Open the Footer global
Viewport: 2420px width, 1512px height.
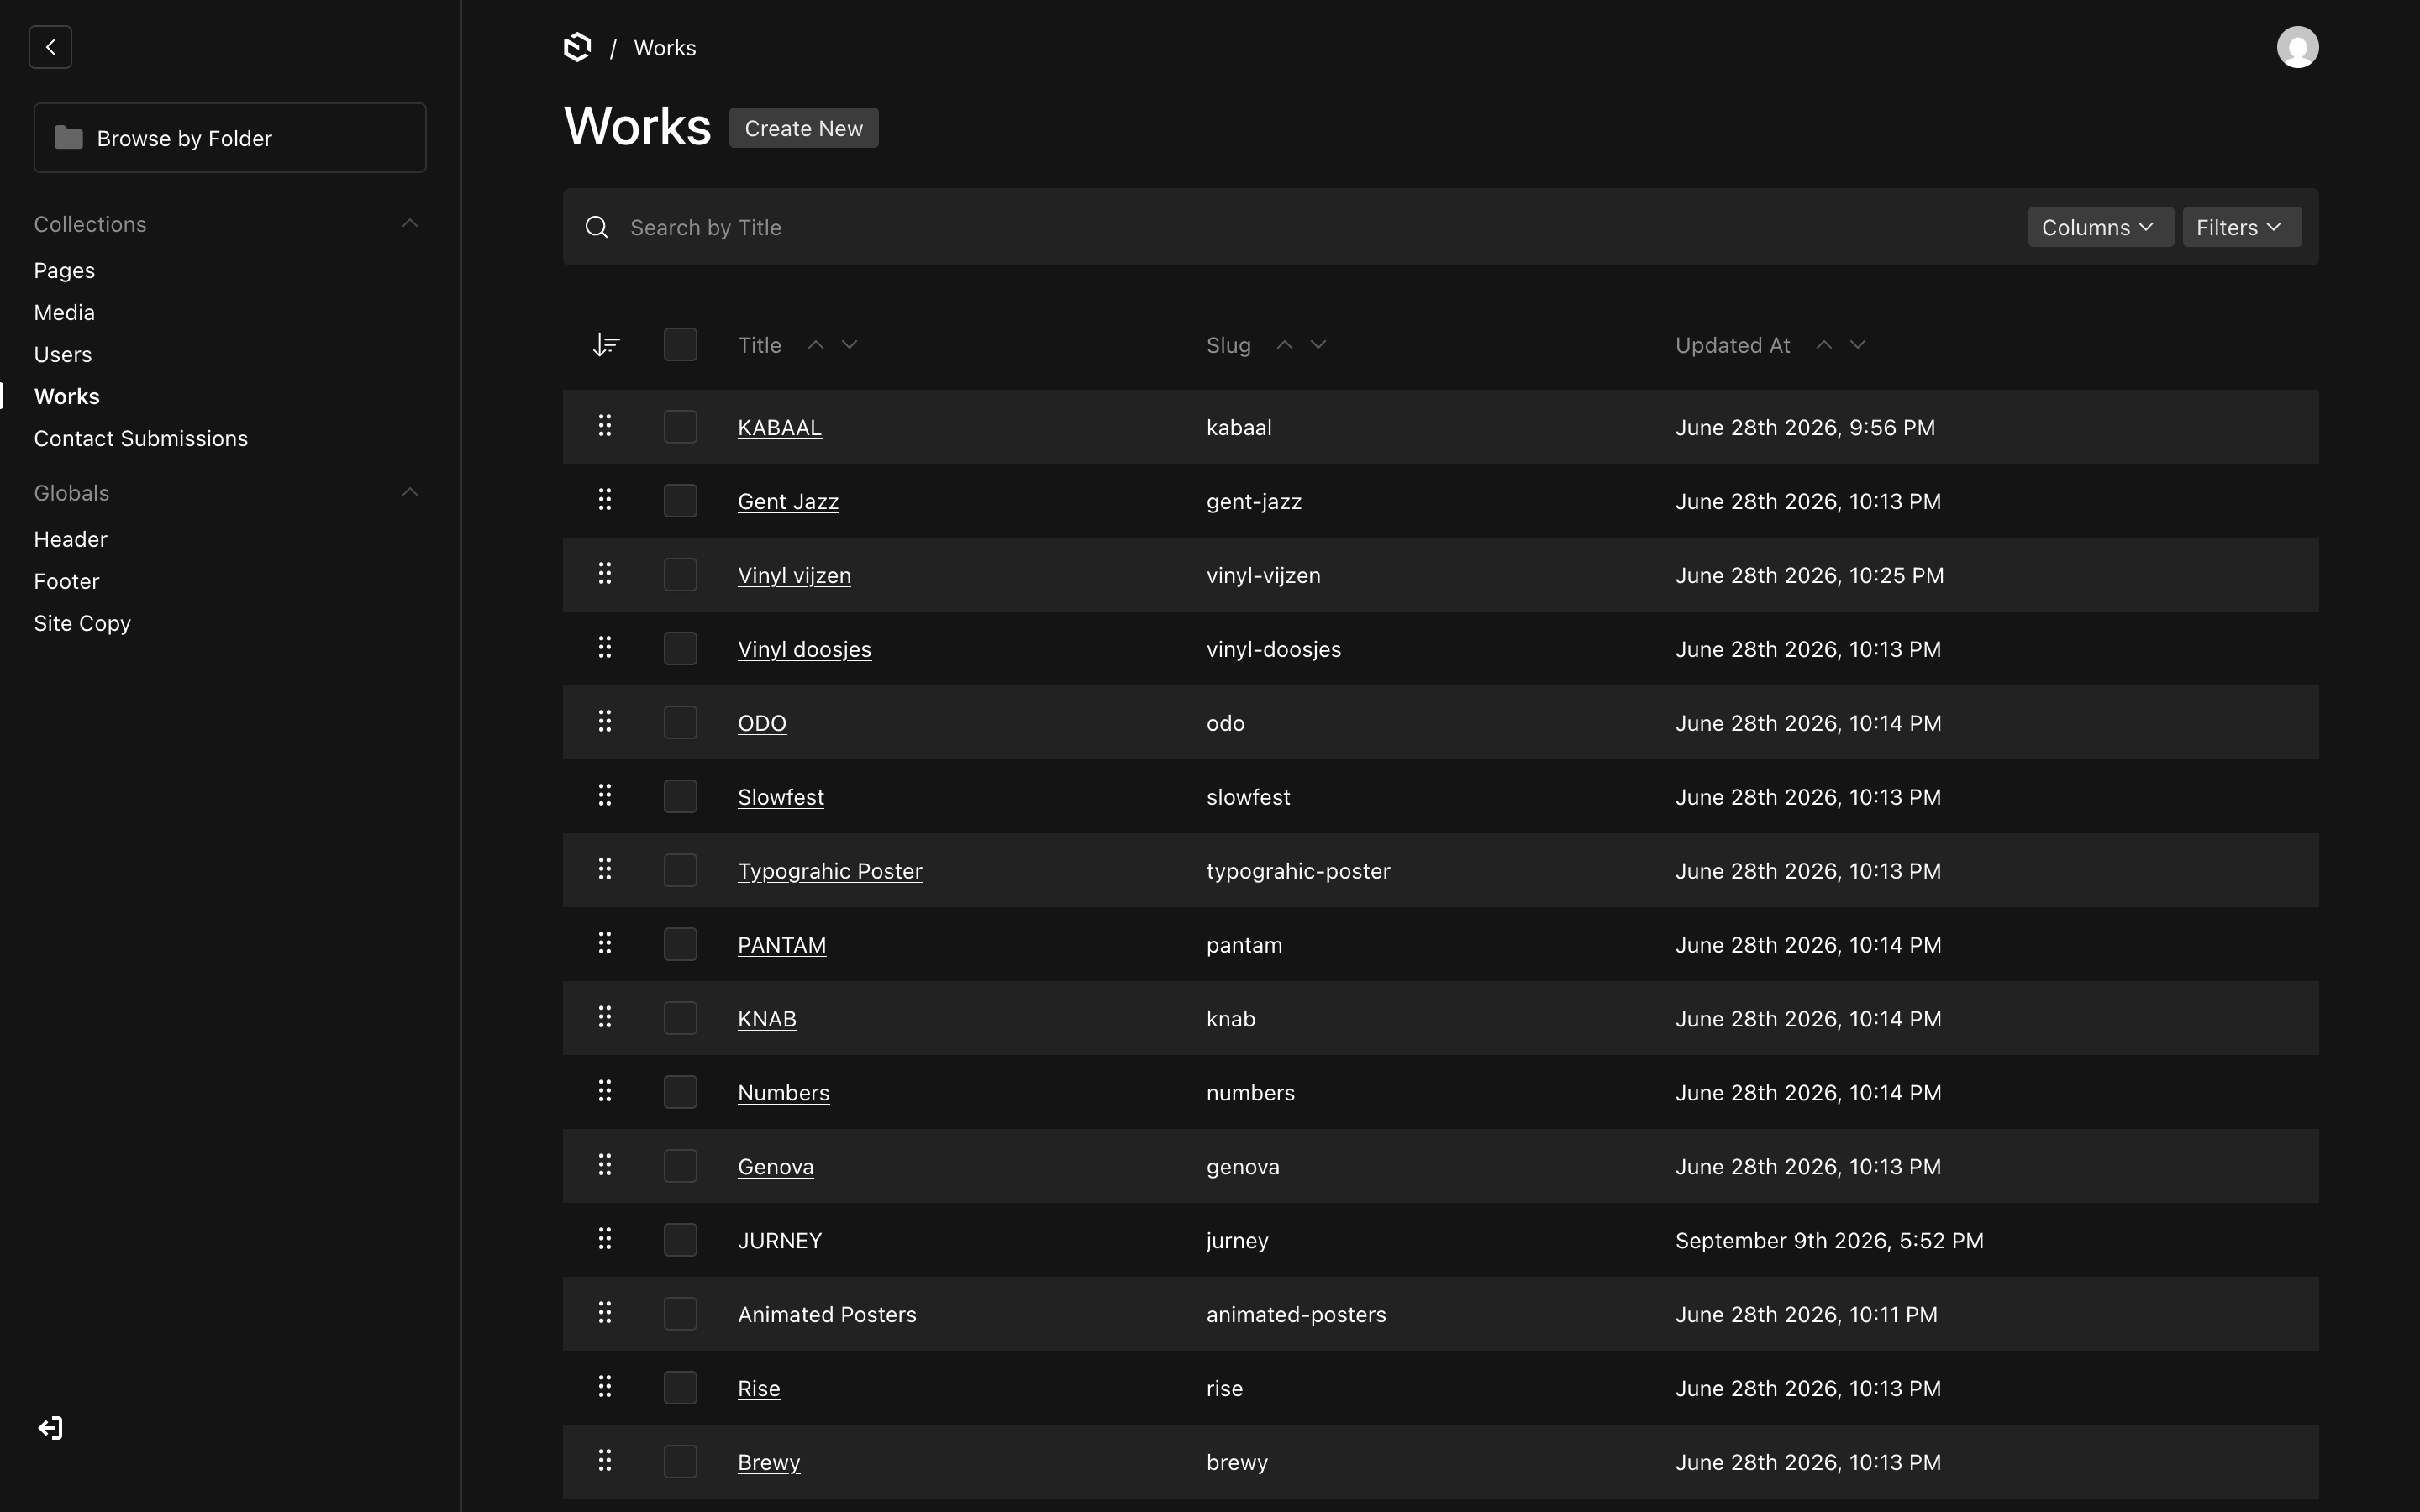click(x=66, y=581)
